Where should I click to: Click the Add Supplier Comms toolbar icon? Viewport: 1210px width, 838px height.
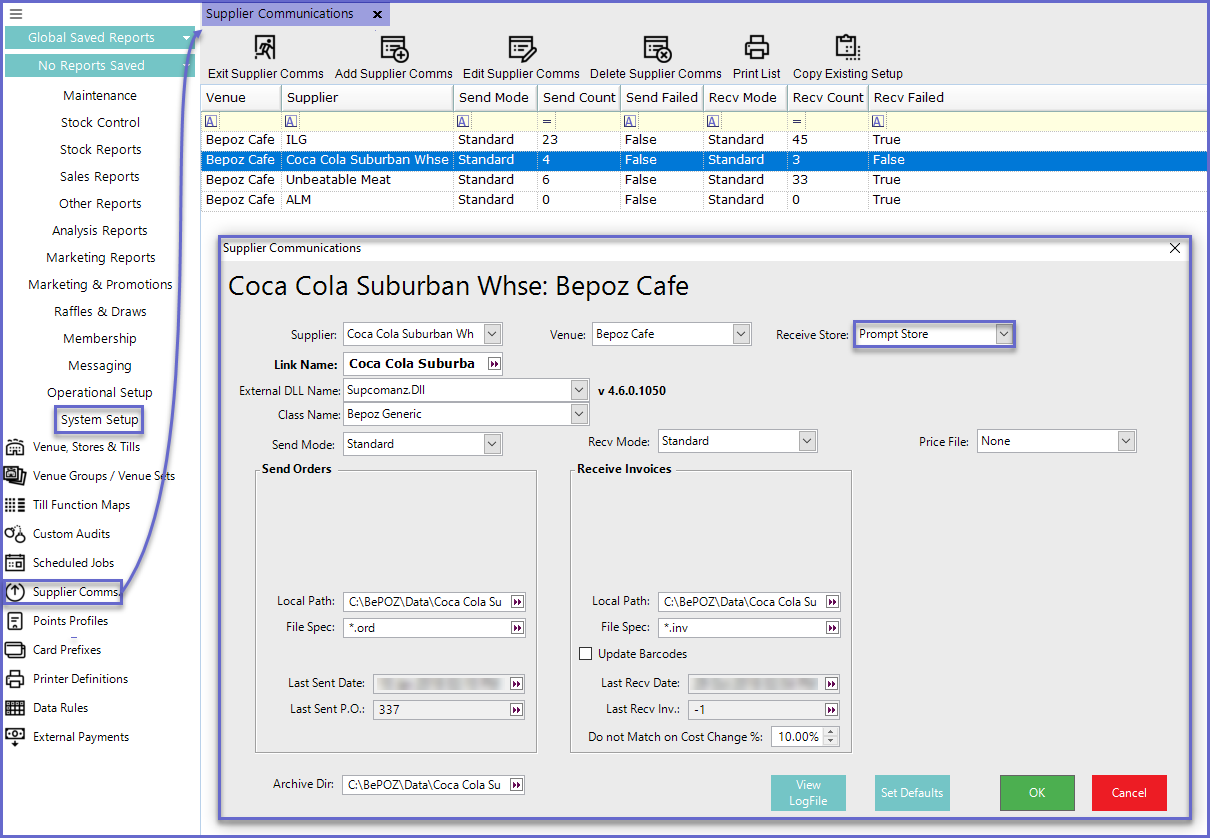pos(394,48)
